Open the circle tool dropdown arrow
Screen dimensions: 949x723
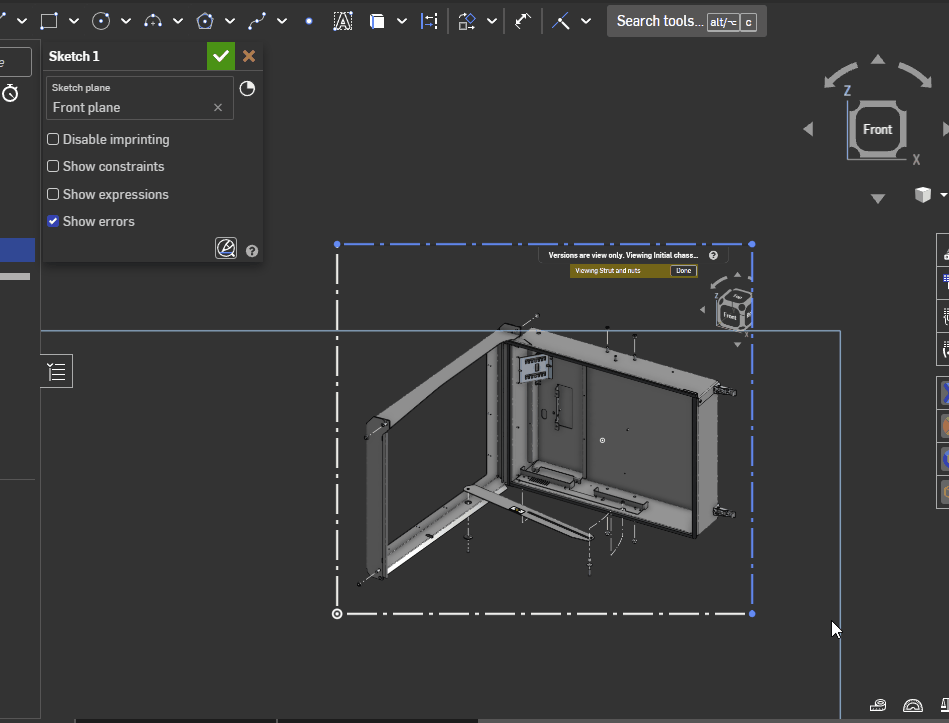pos(126,21)
